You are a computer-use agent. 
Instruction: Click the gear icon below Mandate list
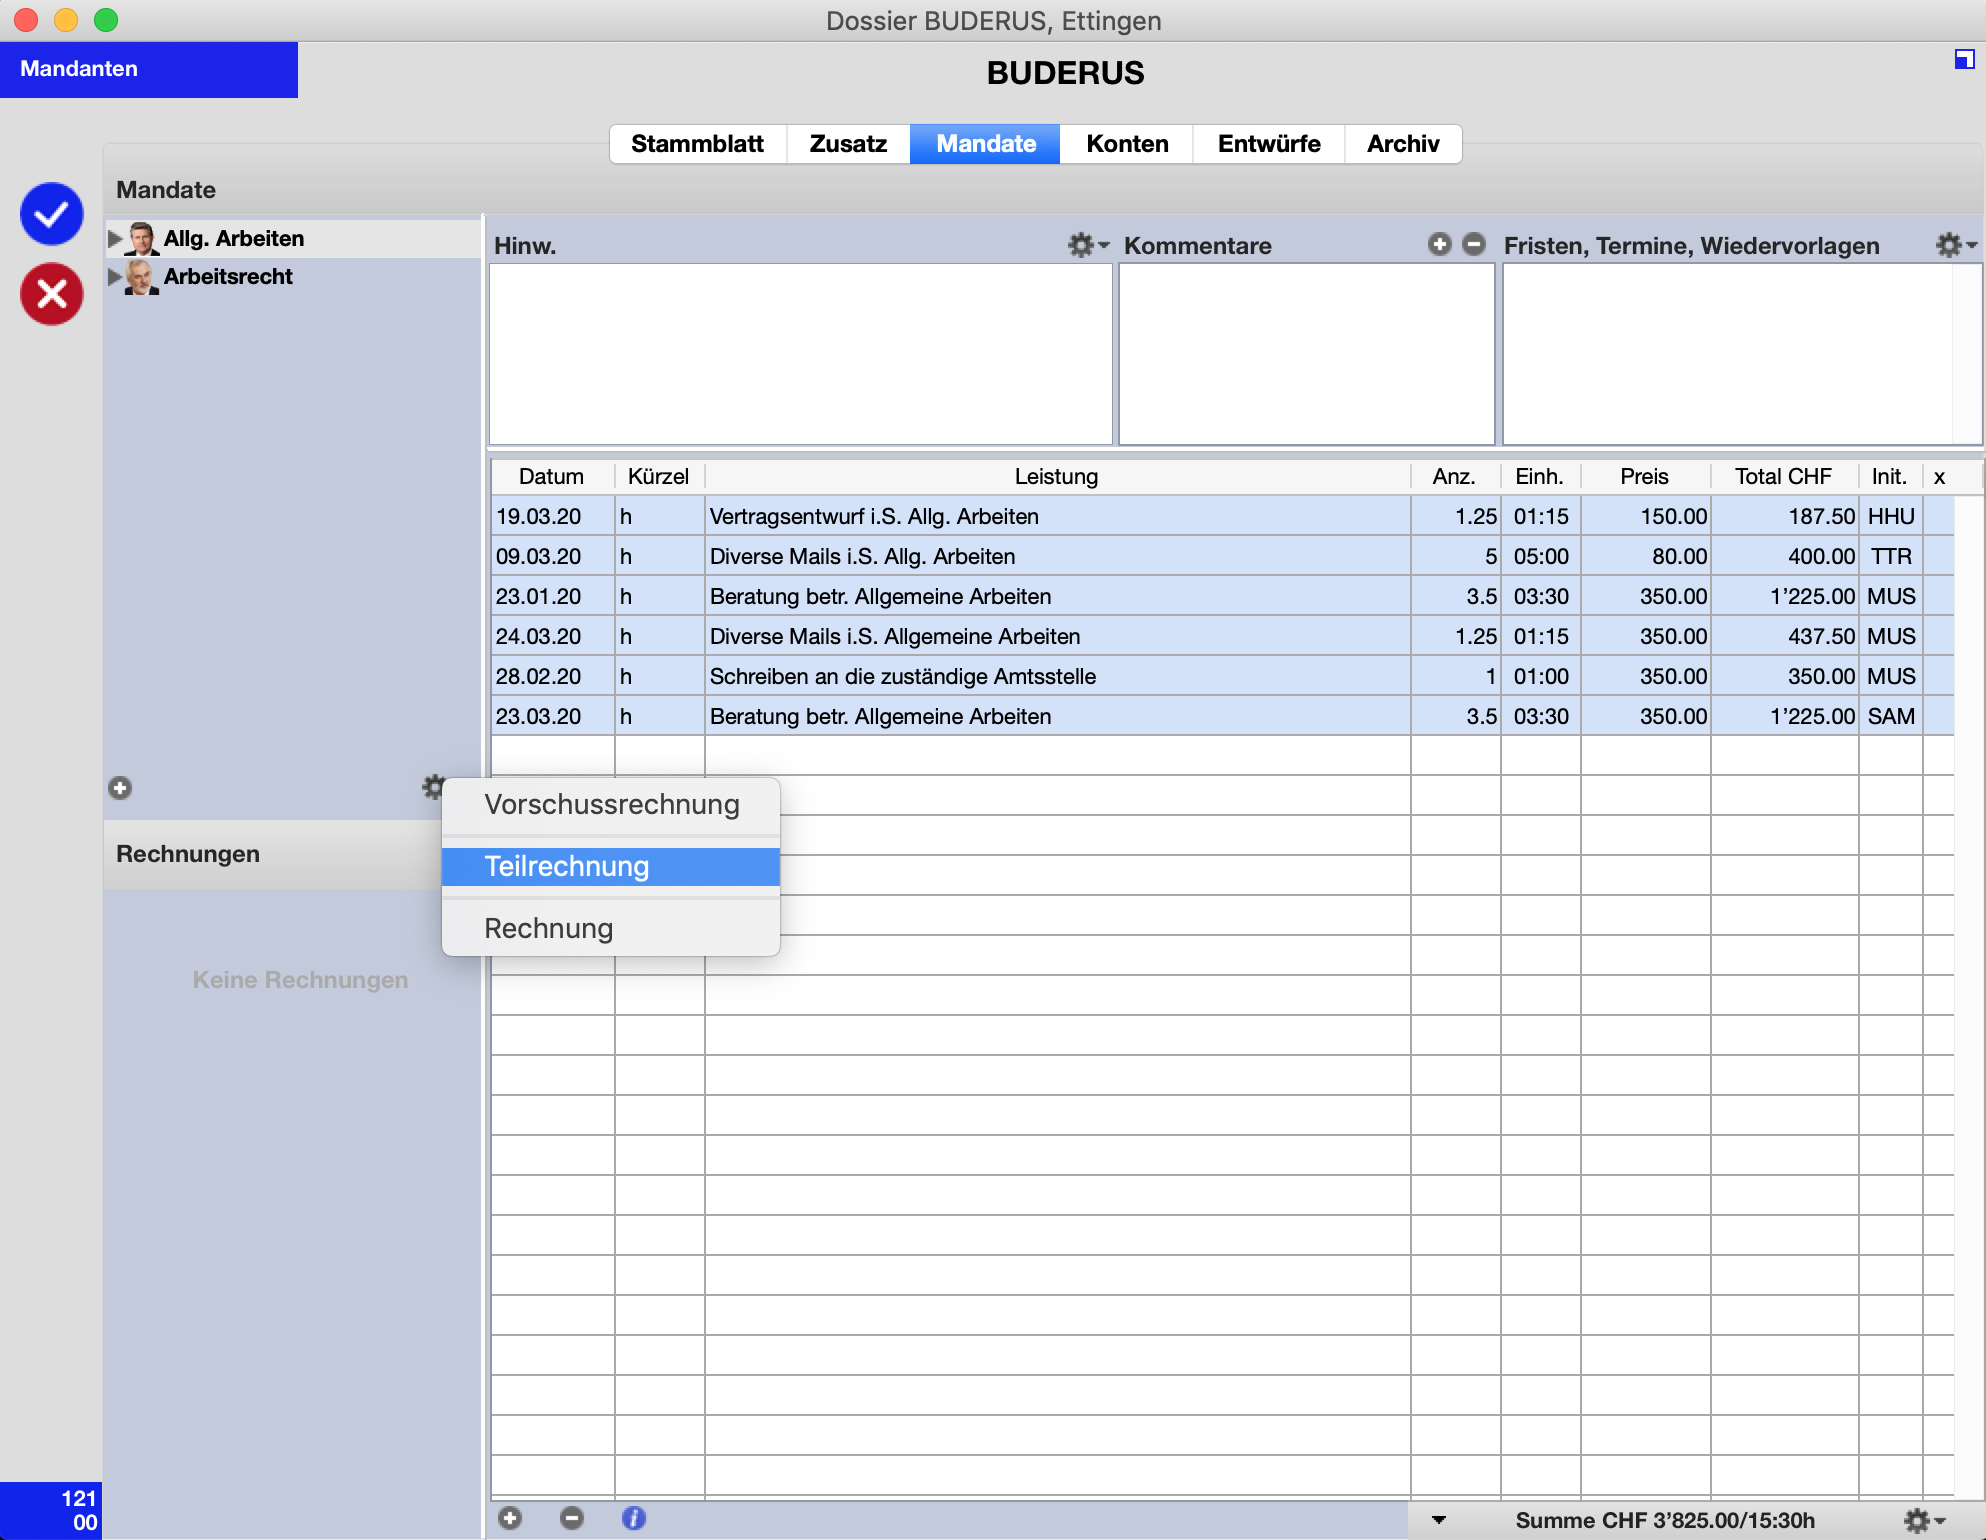click(433, 787)
